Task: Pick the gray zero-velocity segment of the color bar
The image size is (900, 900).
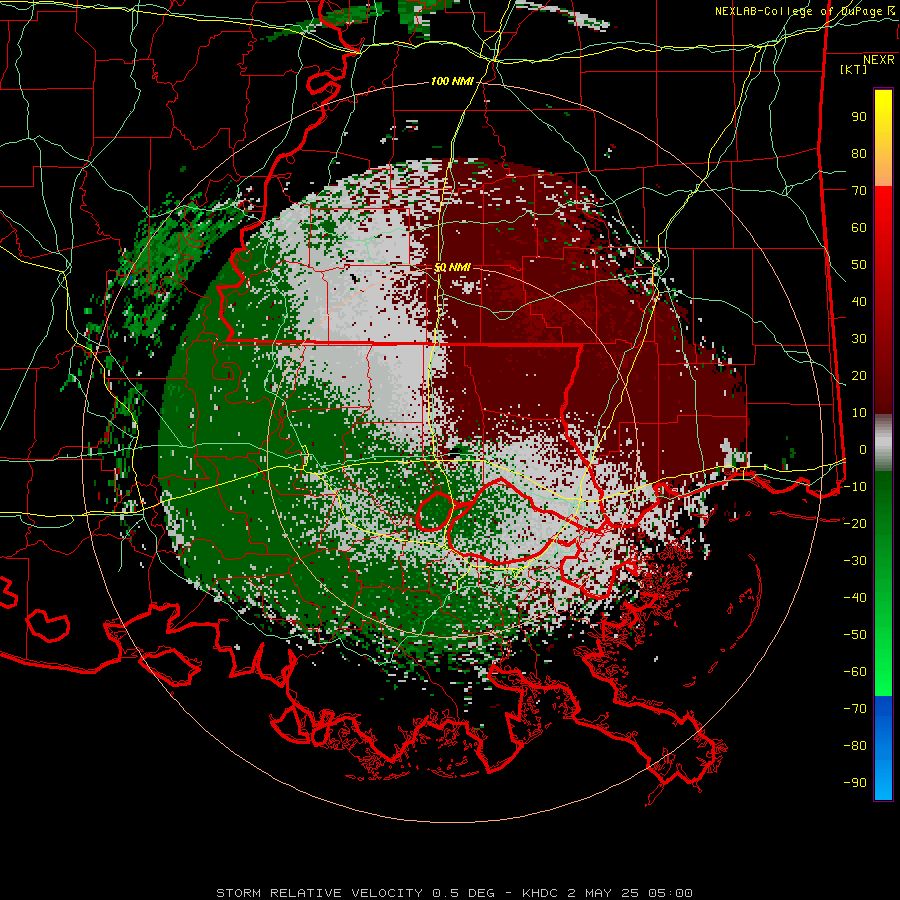Action: click(x=883, y=442)
